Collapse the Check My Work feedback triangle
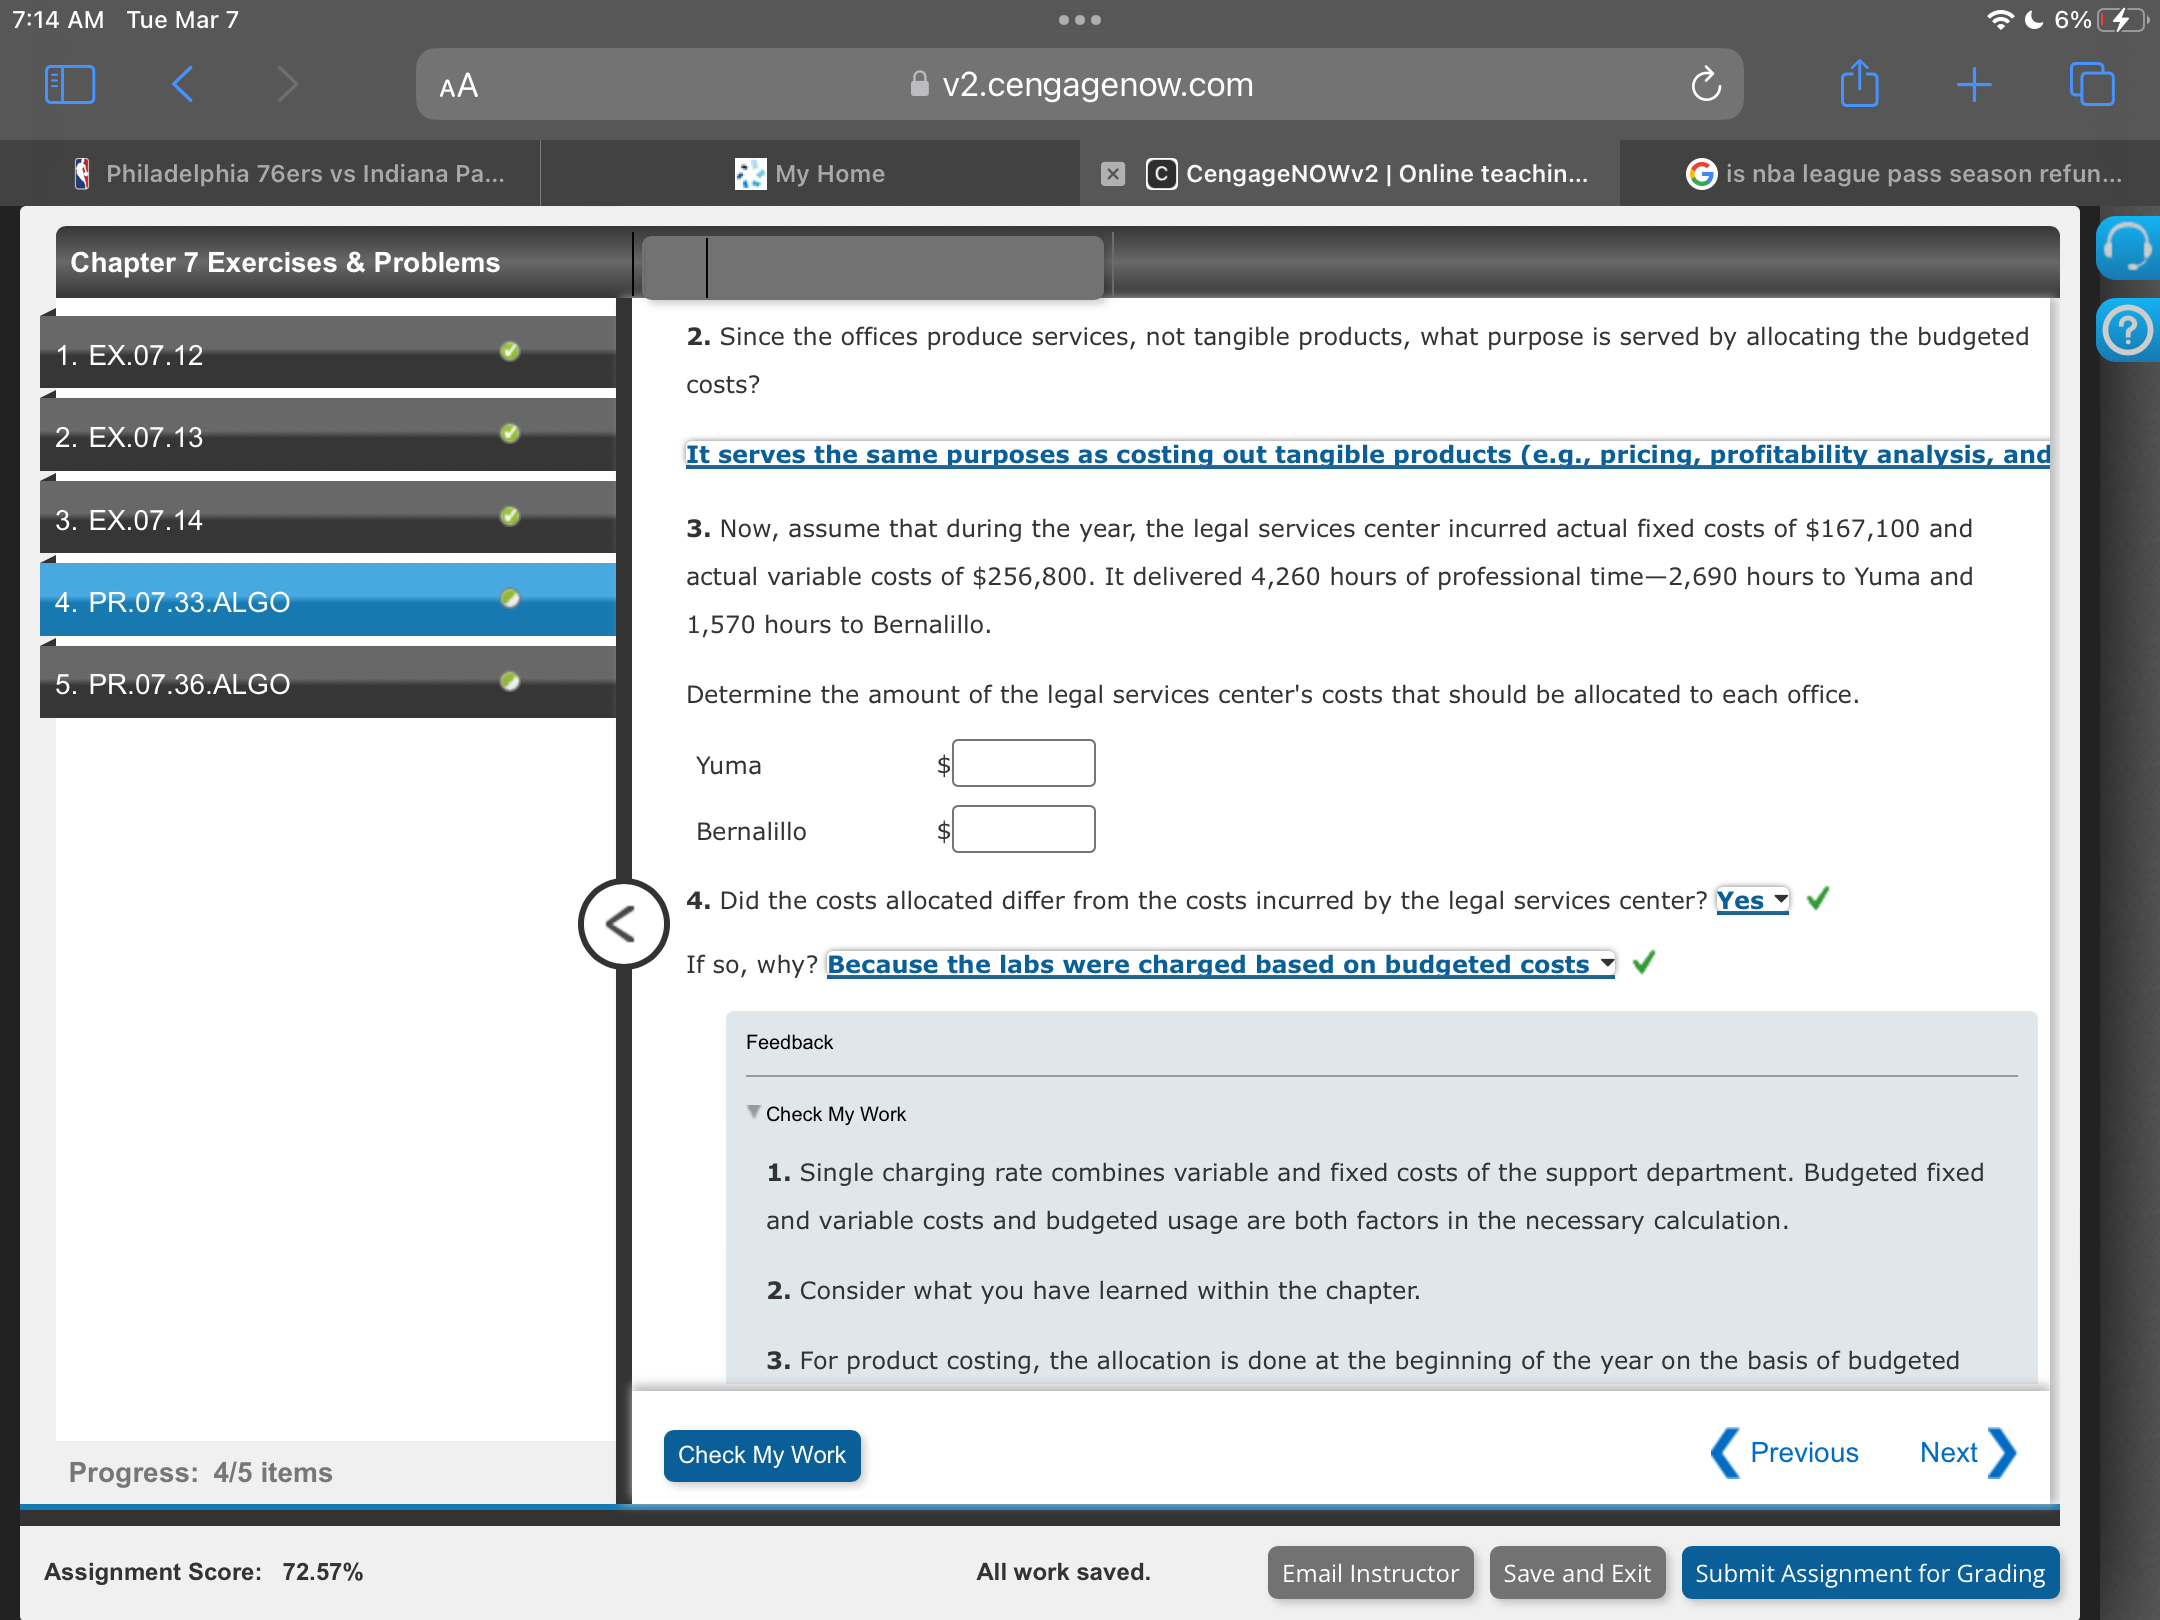The width and height of the screenshot is (2160, 1620). [x=754, y=1112]
